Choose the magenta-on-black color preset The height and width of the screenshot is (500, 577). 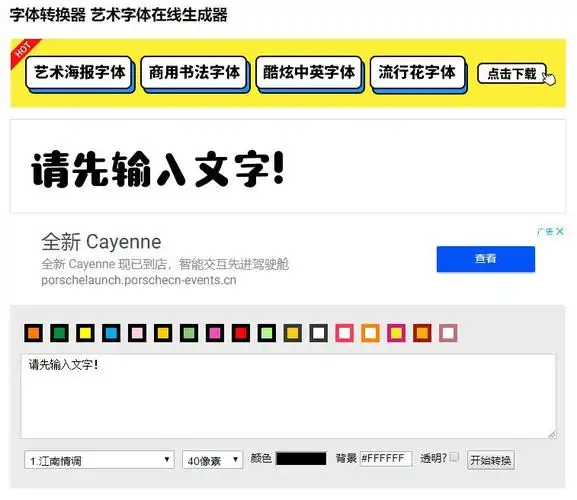tap(215, 333)
